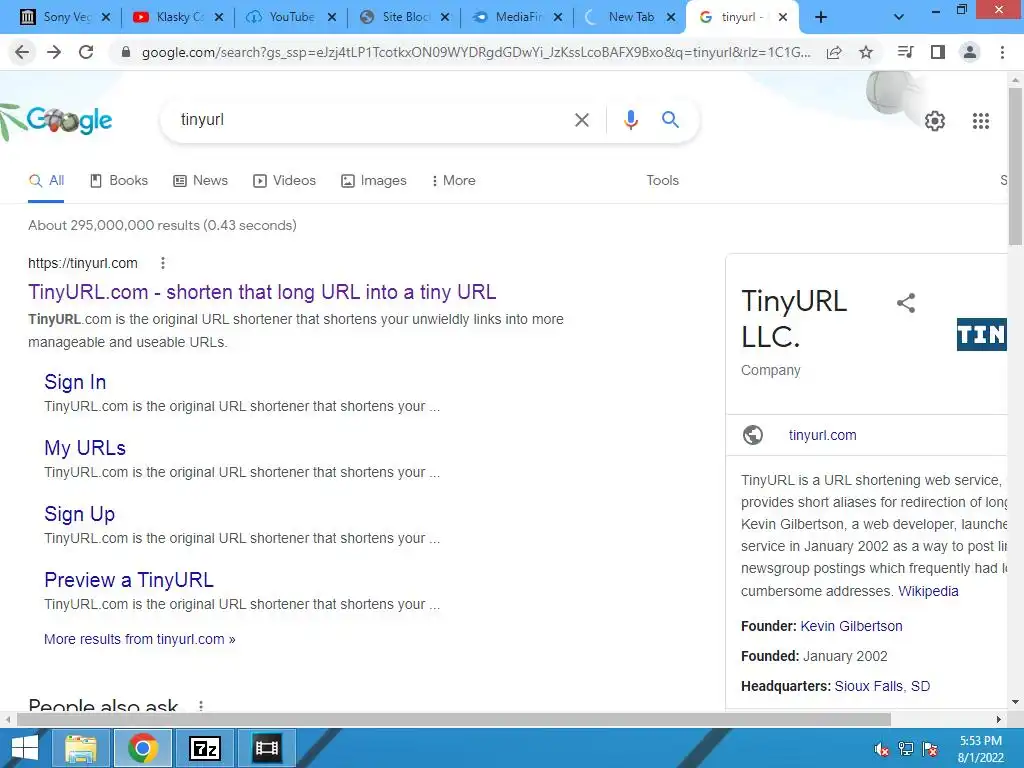Grab the horizontal page scrollbar thumb
The height and width of the screenshot is (768, 1024).
pos(453,719)
